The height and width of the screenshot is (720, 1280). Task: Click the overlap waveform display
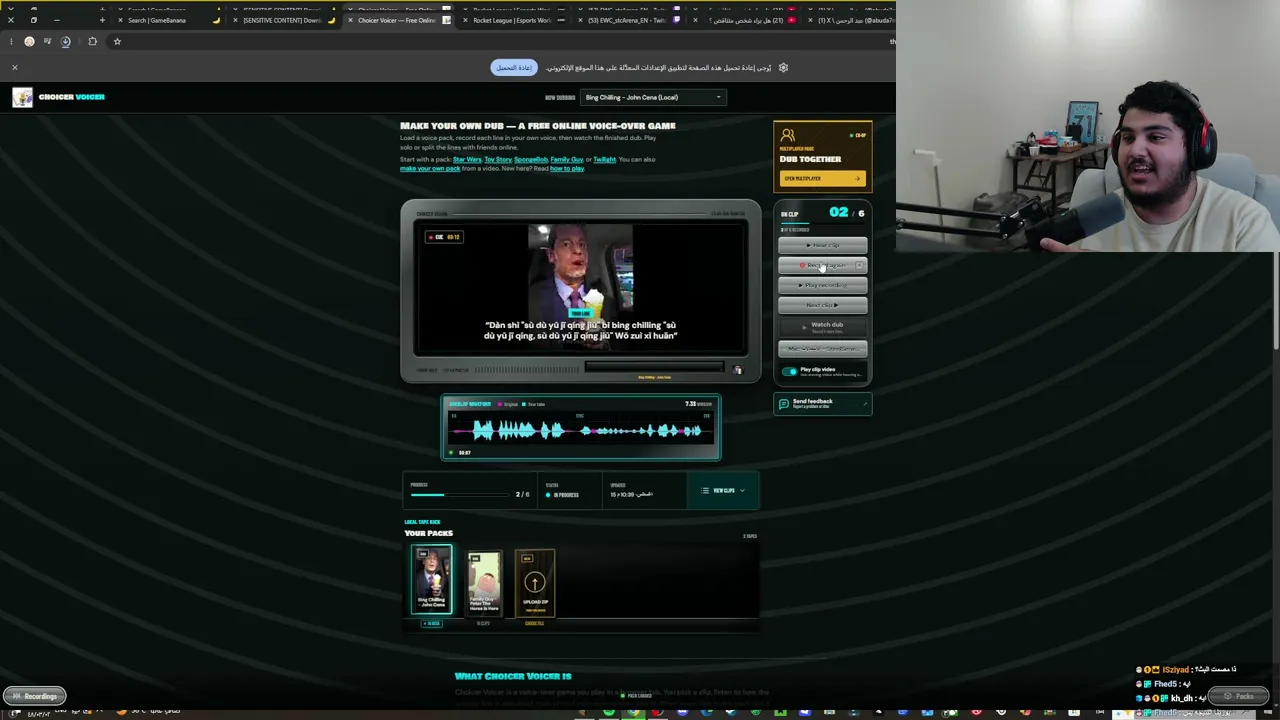click(x=581, y=431)
